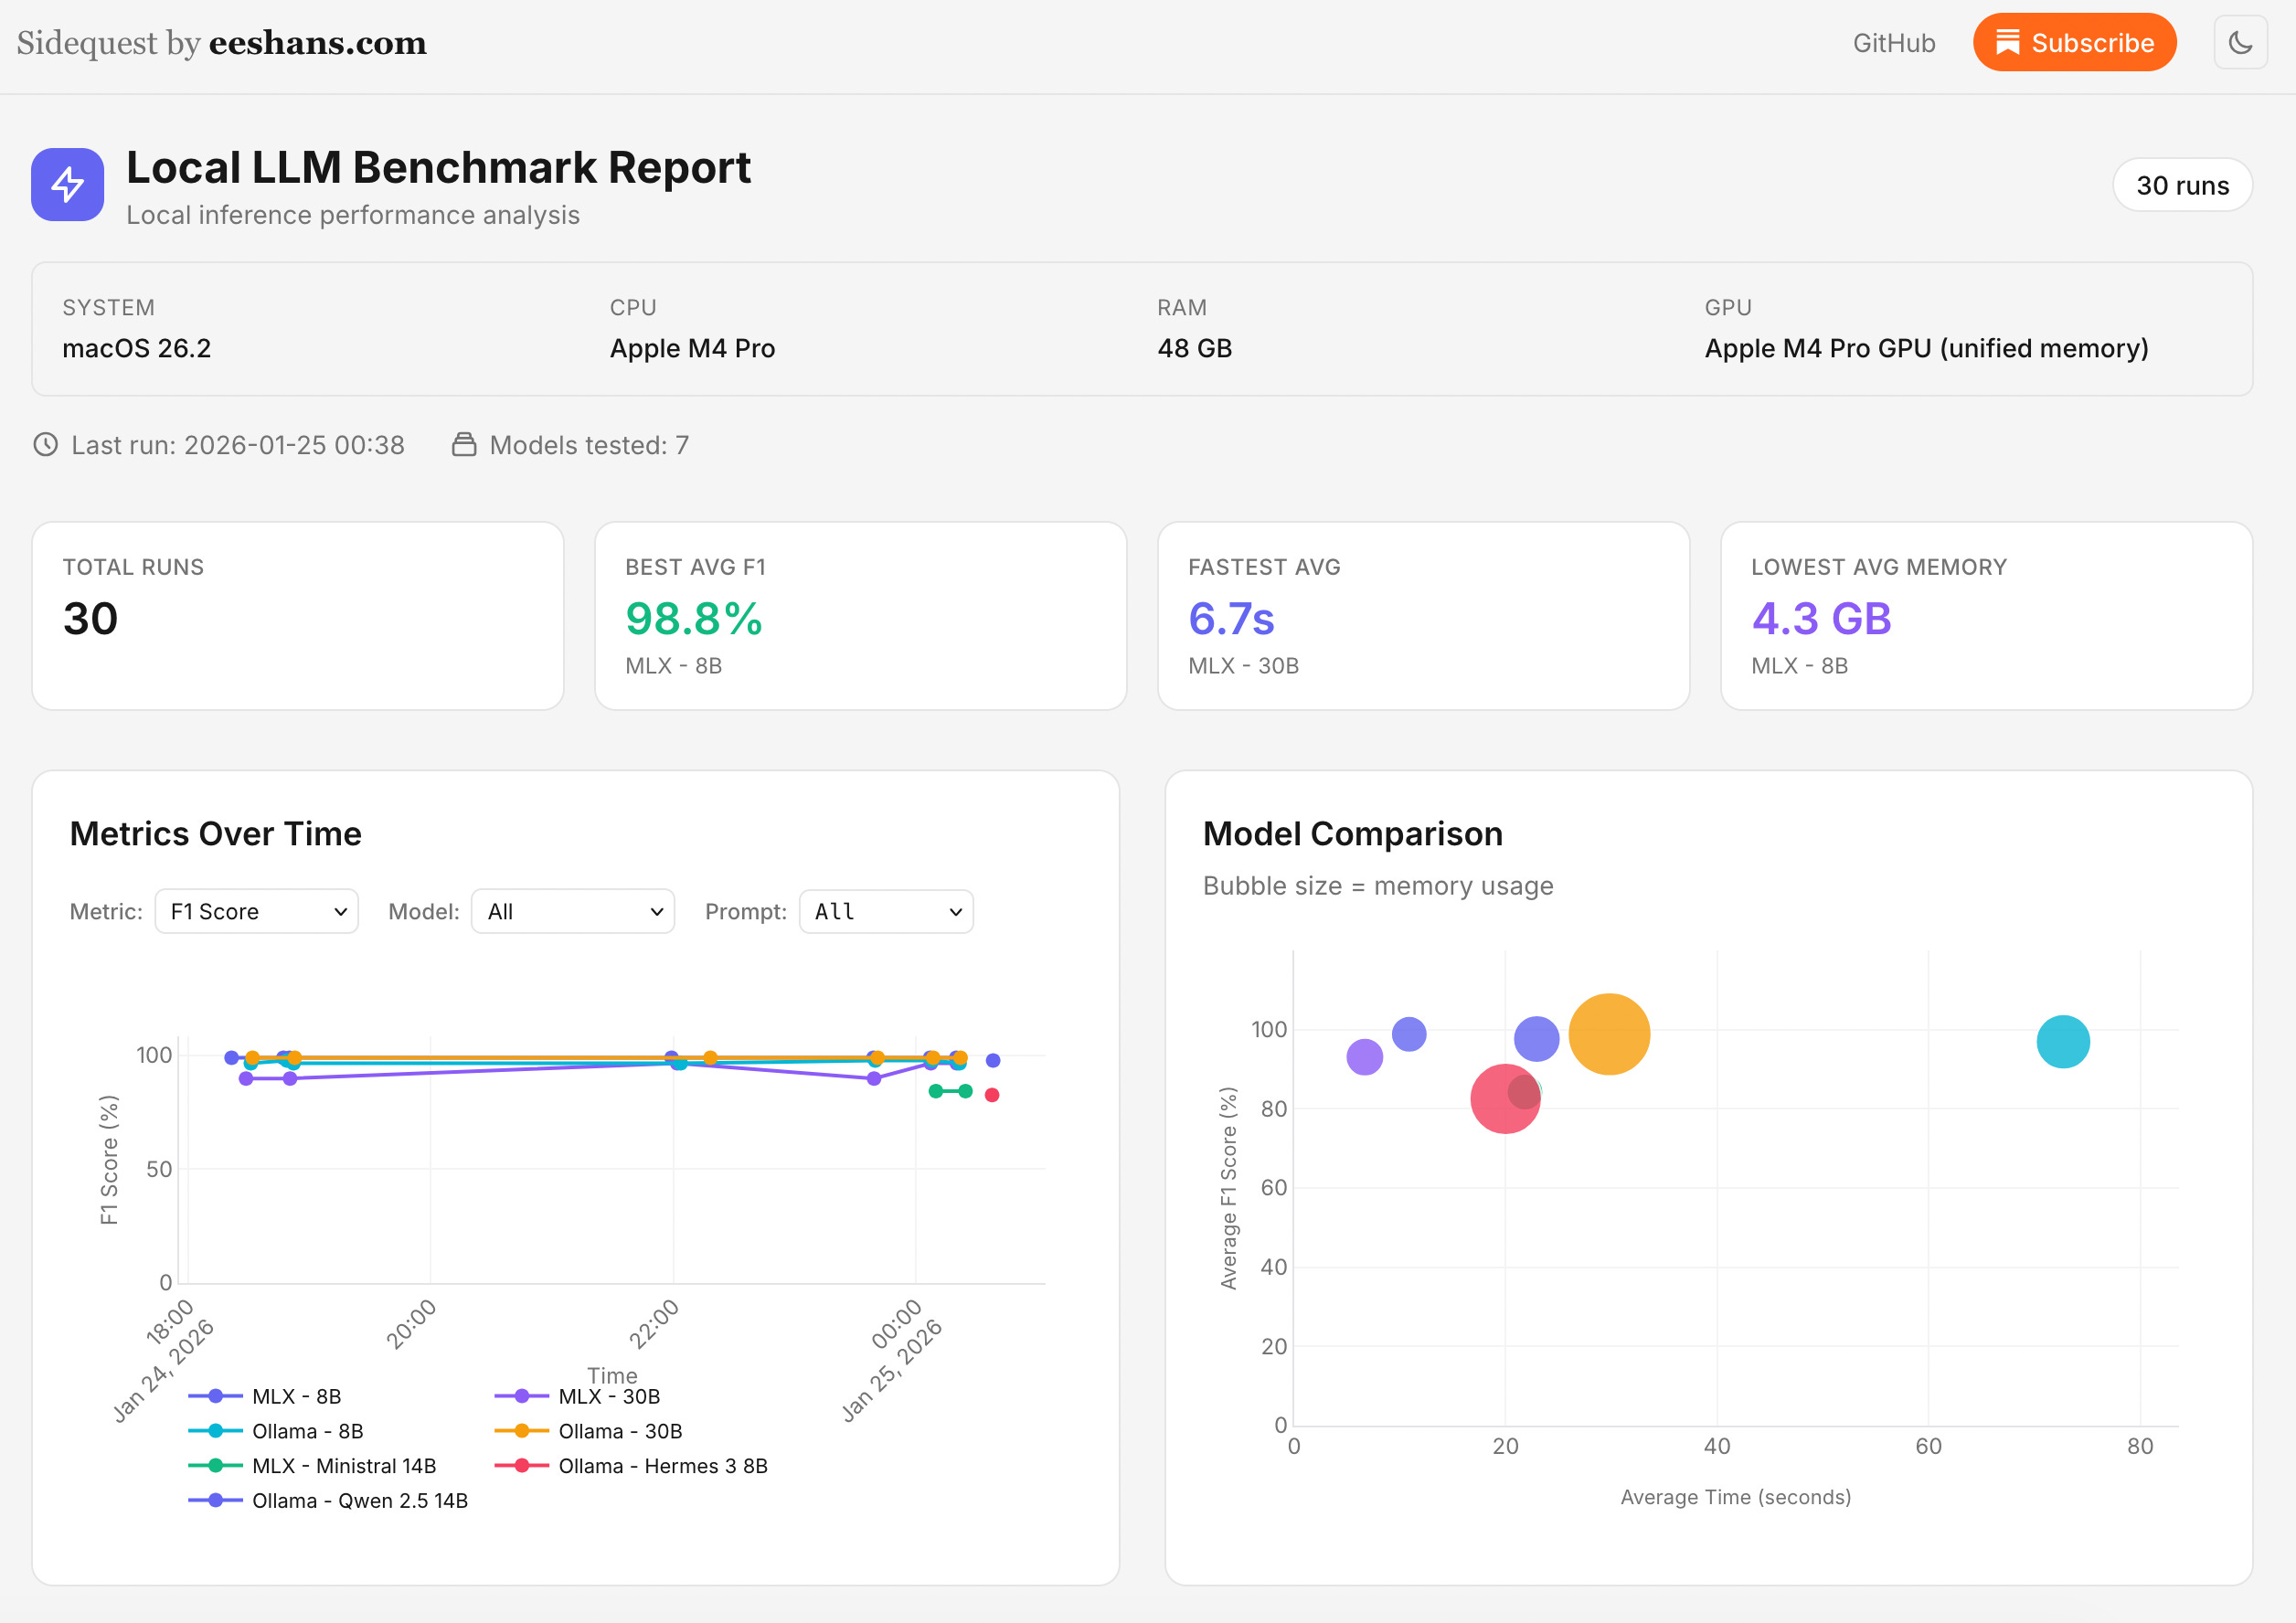This screenshot has width=2296, height=1623.
Task: Open the Prompt filter dropdown
Action: pyautogui.click(x=886, y=912)
